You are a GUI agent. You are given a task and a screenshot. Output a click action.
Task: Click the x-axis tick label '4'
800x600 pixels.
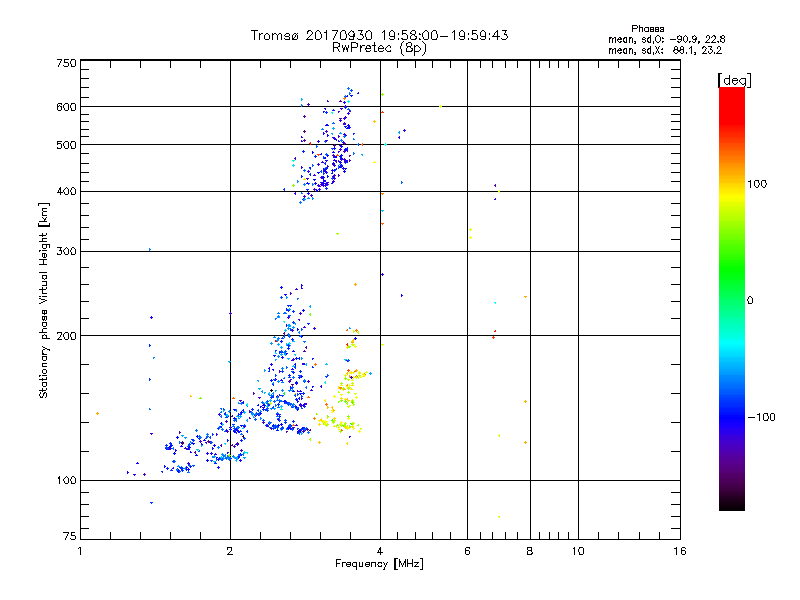click(380, 551)
